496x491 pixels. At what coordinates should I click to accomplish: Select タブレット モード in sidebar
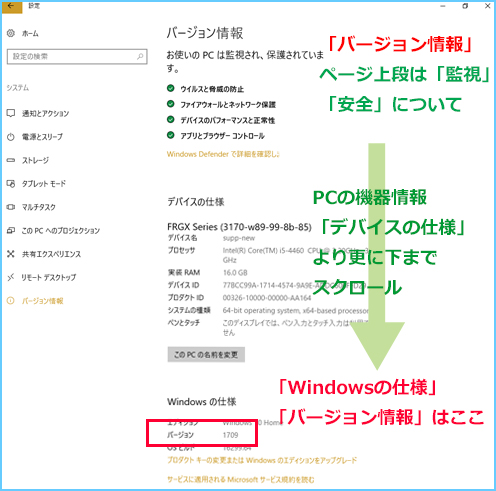pyautogui.click(x=44, y=184)
